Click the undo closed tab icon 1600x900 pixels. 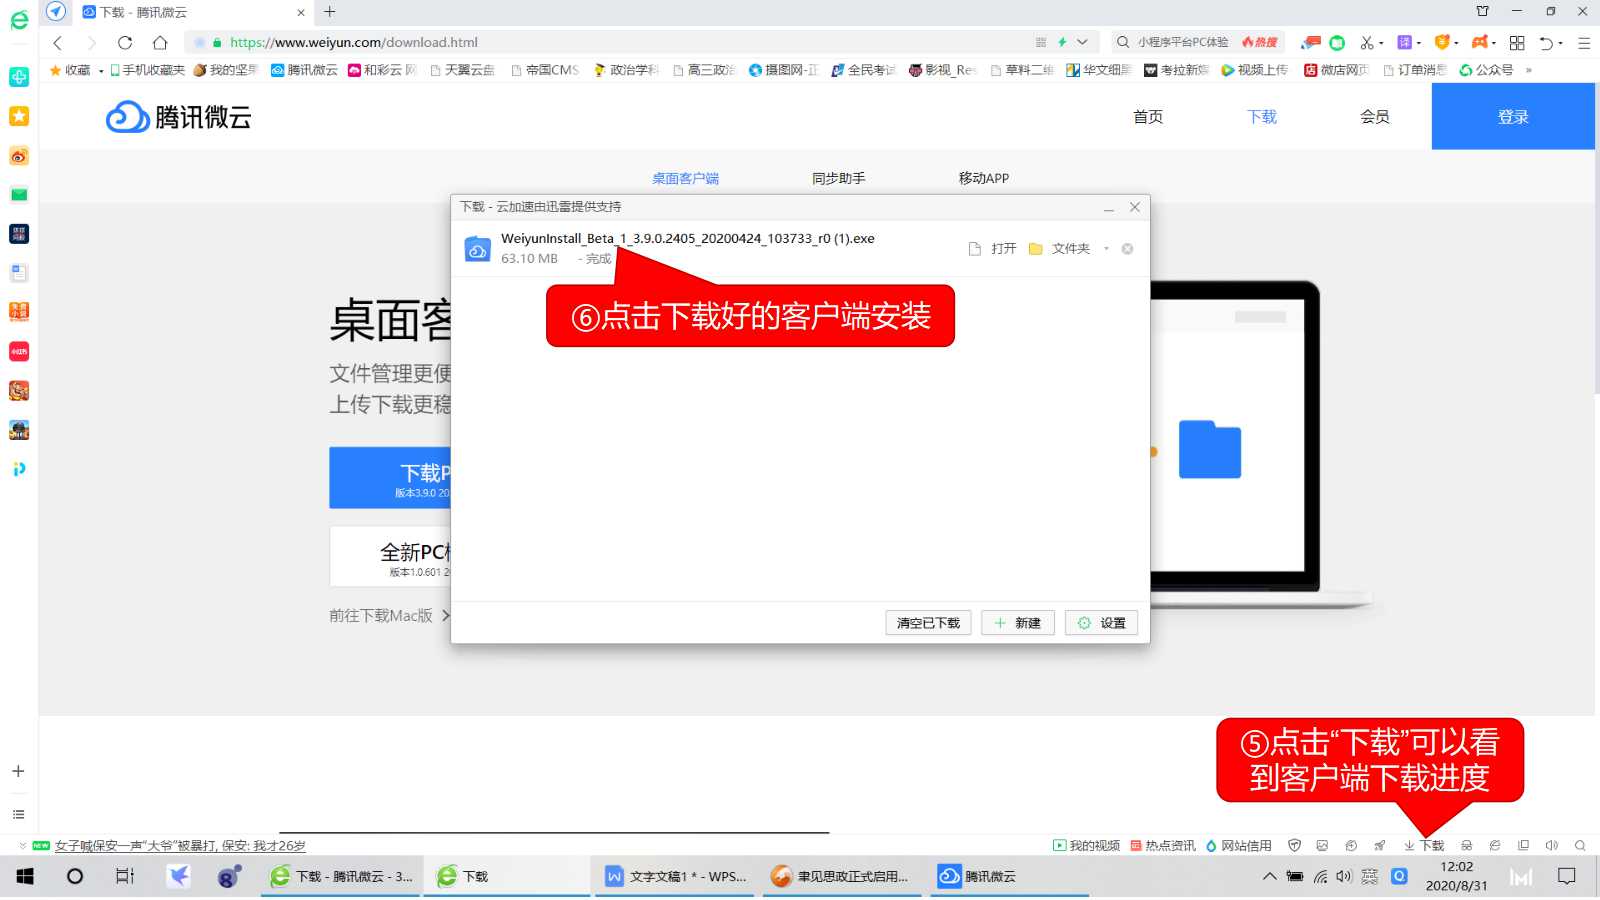(x=1546, y=42)
